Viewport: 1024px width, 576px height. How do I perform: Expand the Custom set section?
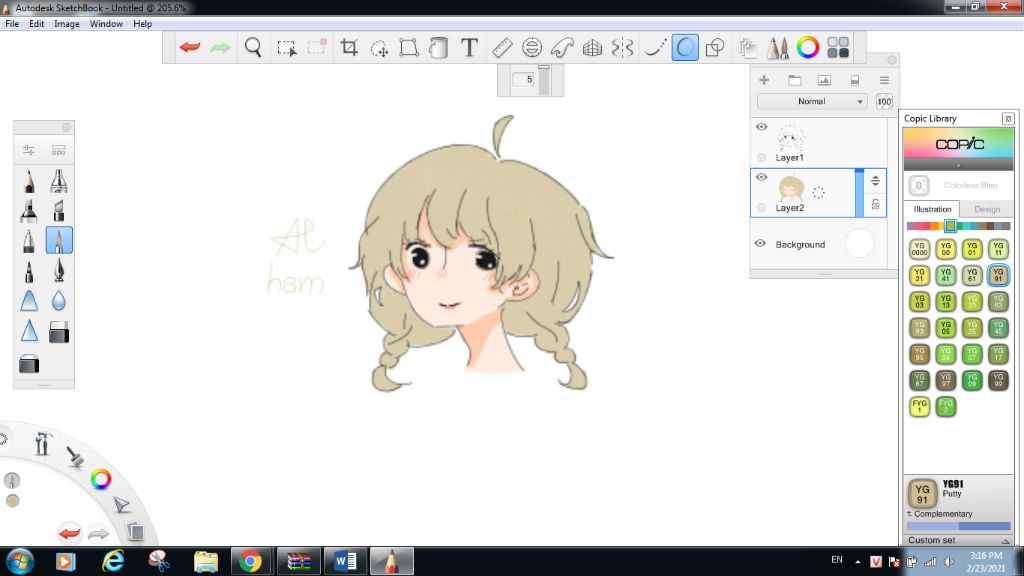coord(957,540)
